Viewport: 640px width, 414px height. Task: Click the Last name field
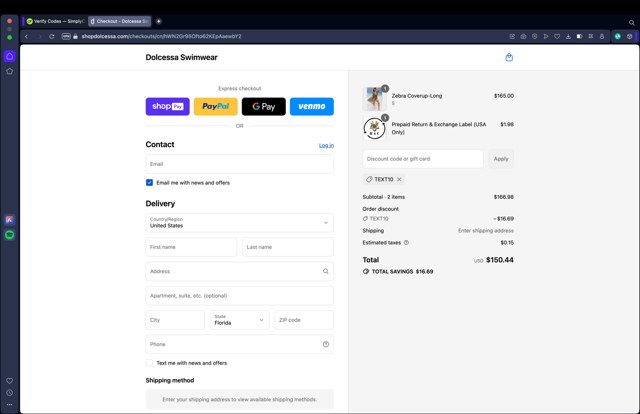point(288,247)
